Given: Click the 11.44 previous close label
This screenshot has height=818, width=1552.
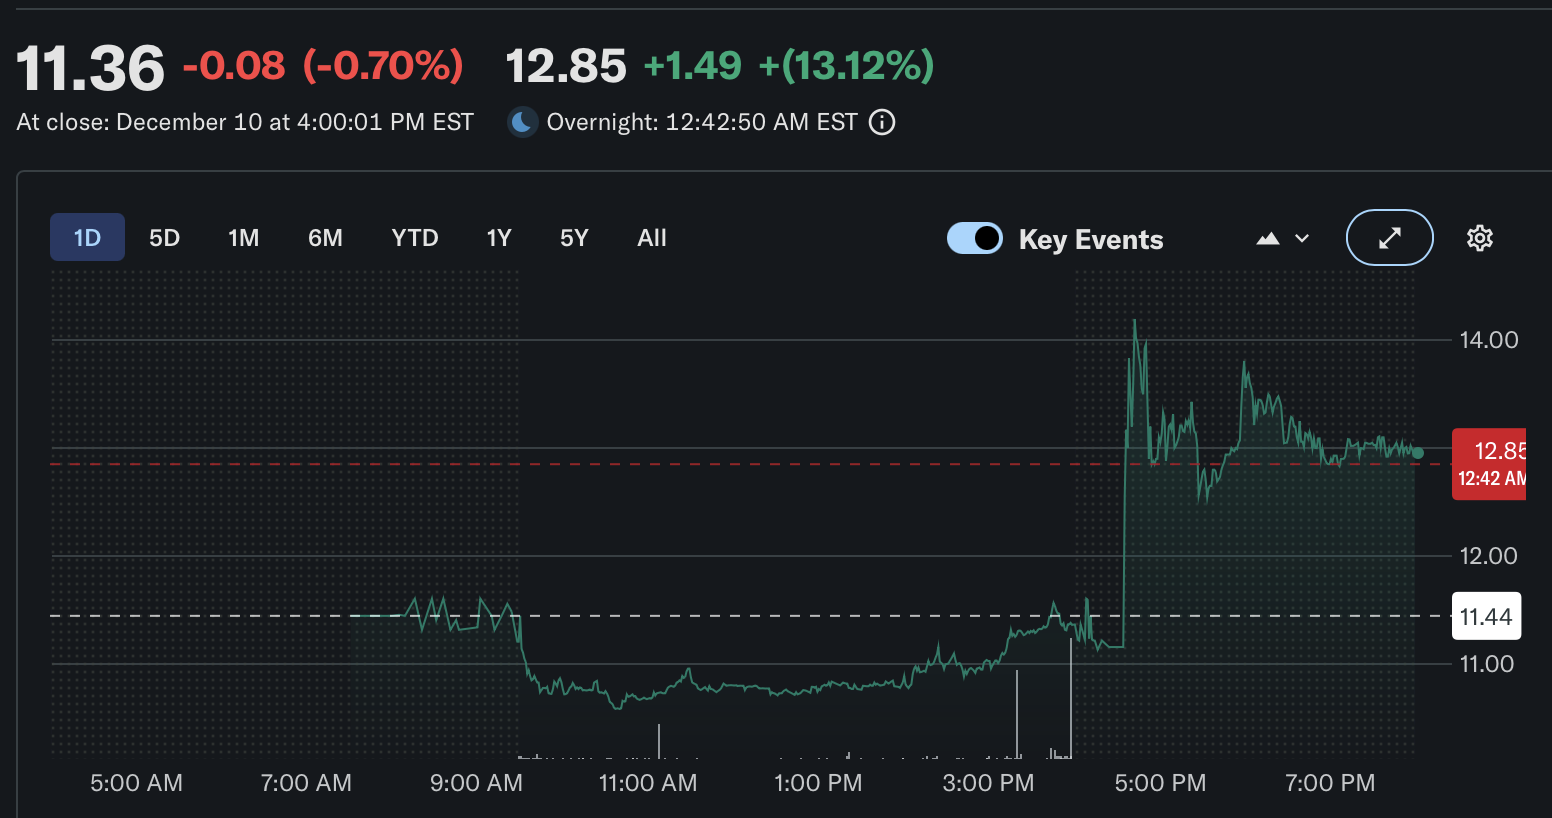Looking at the screenshot, I should coord(1486,616).
